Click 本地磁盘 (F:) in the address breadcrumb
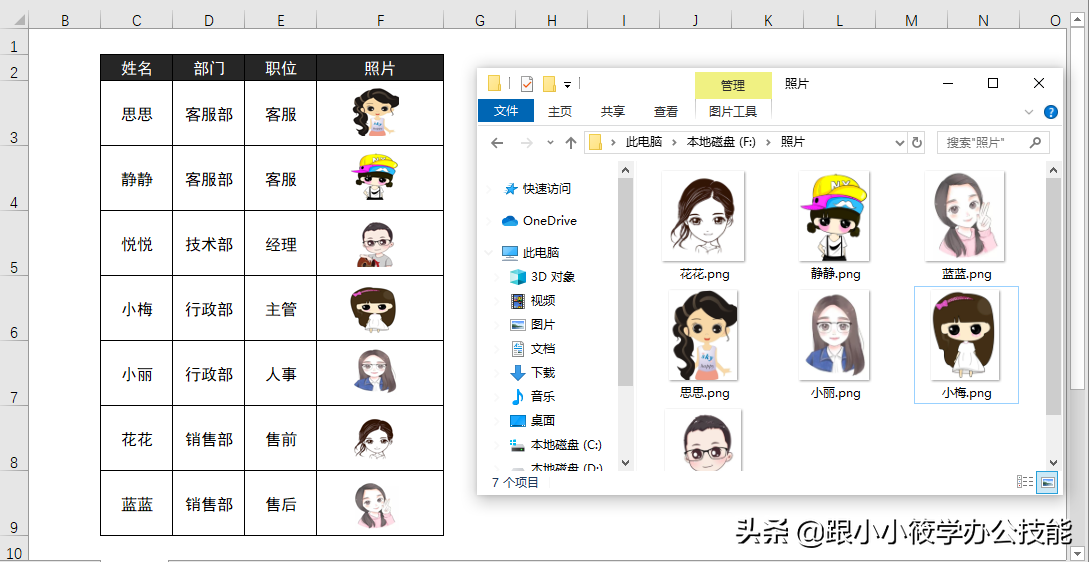The height and width of the screenshot is (562, 1089). (x=721, y=142)
